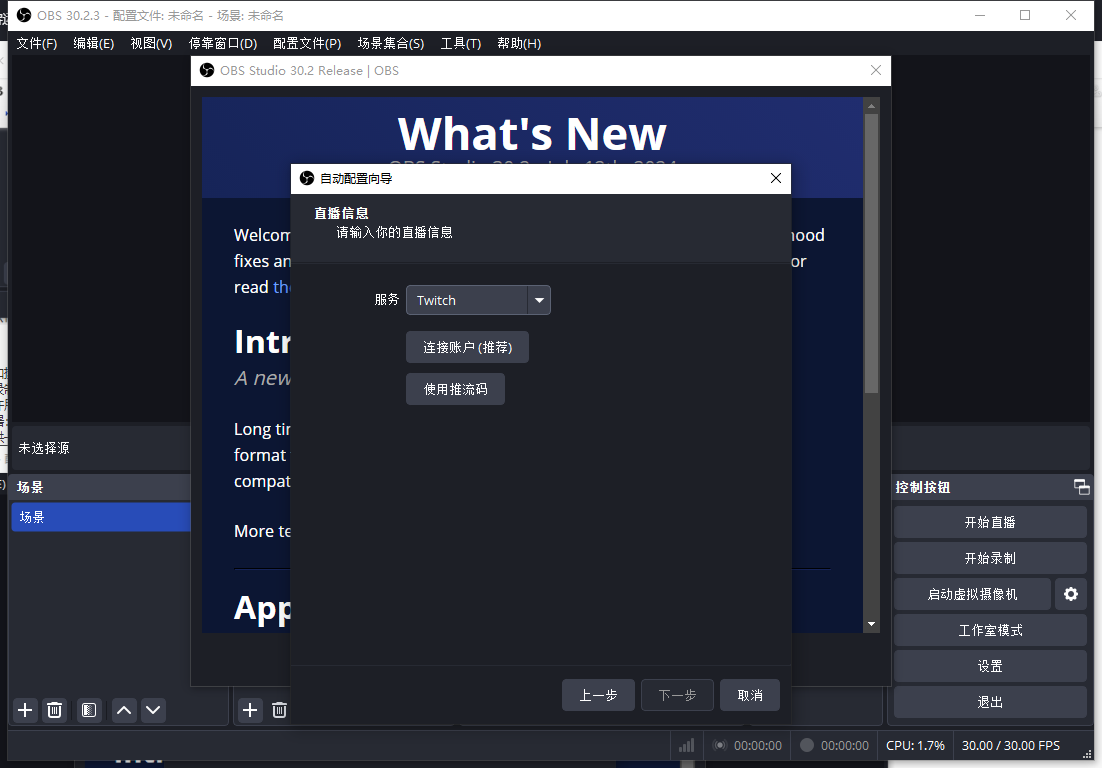The image size is (1102, 768).
Task: Click the recording time status icon
Action: [834, 746]
